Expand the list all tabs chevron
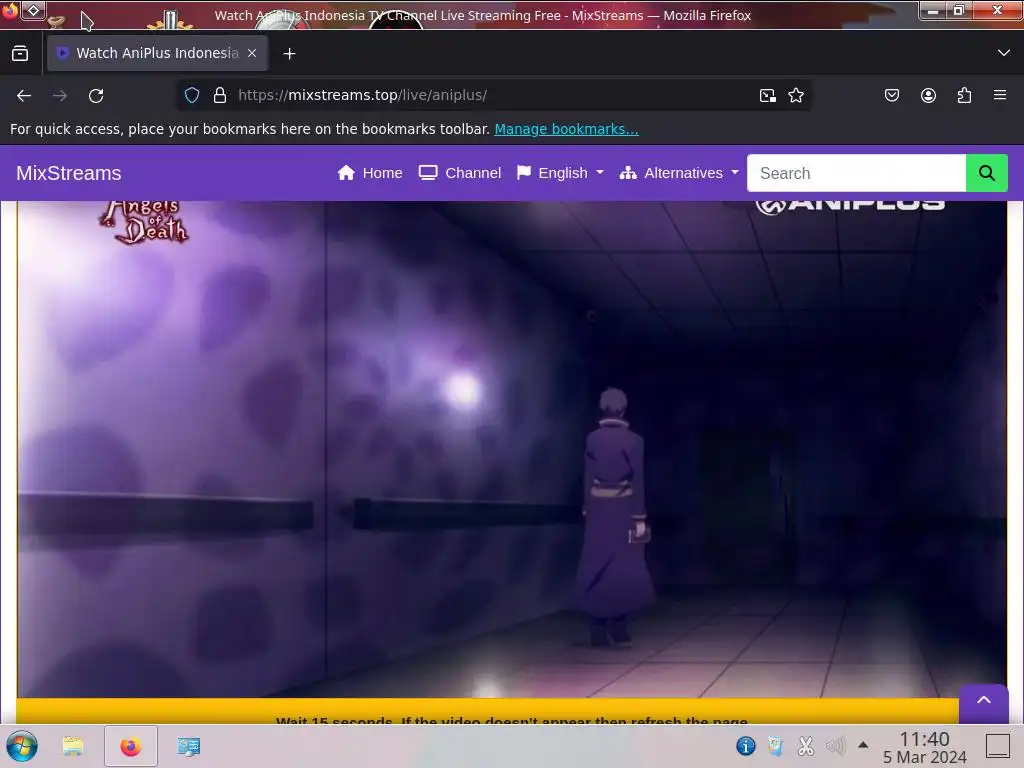1024x768 pixels. (x=1003, y=53)
